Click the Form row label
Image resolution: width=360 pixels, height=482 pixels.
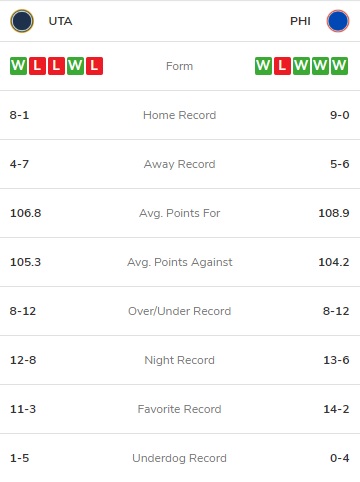(x=179, y=66)
